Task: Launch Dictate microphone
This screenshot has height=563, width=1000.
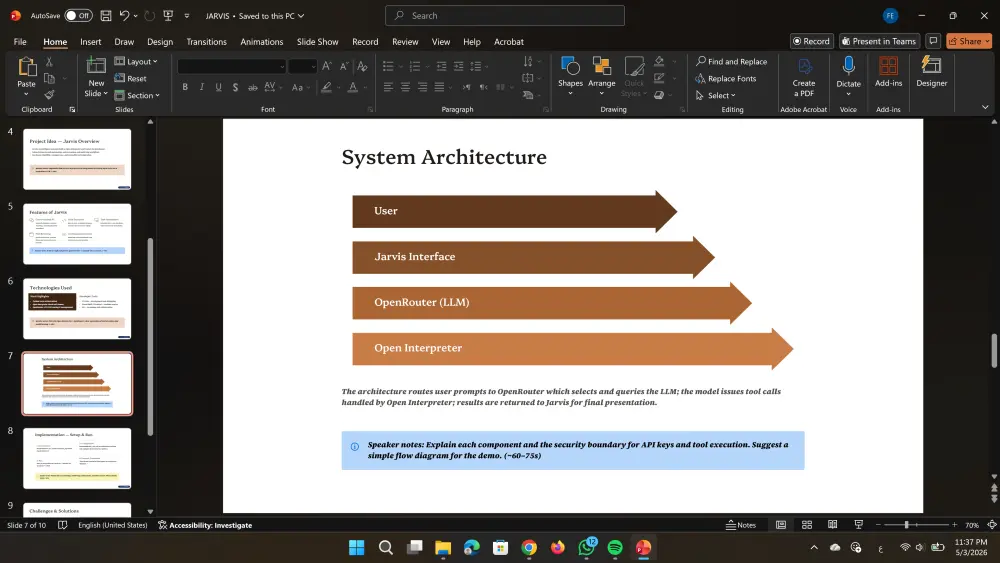Action: (x=848, y=75)
